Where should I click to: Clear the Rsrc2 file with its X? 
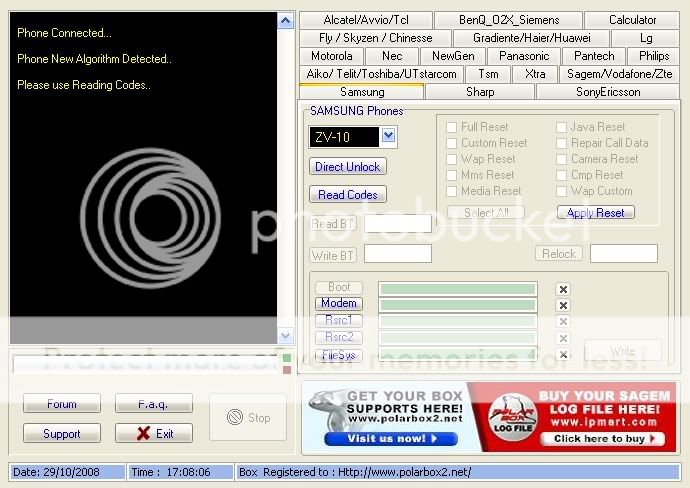[563, 338]
